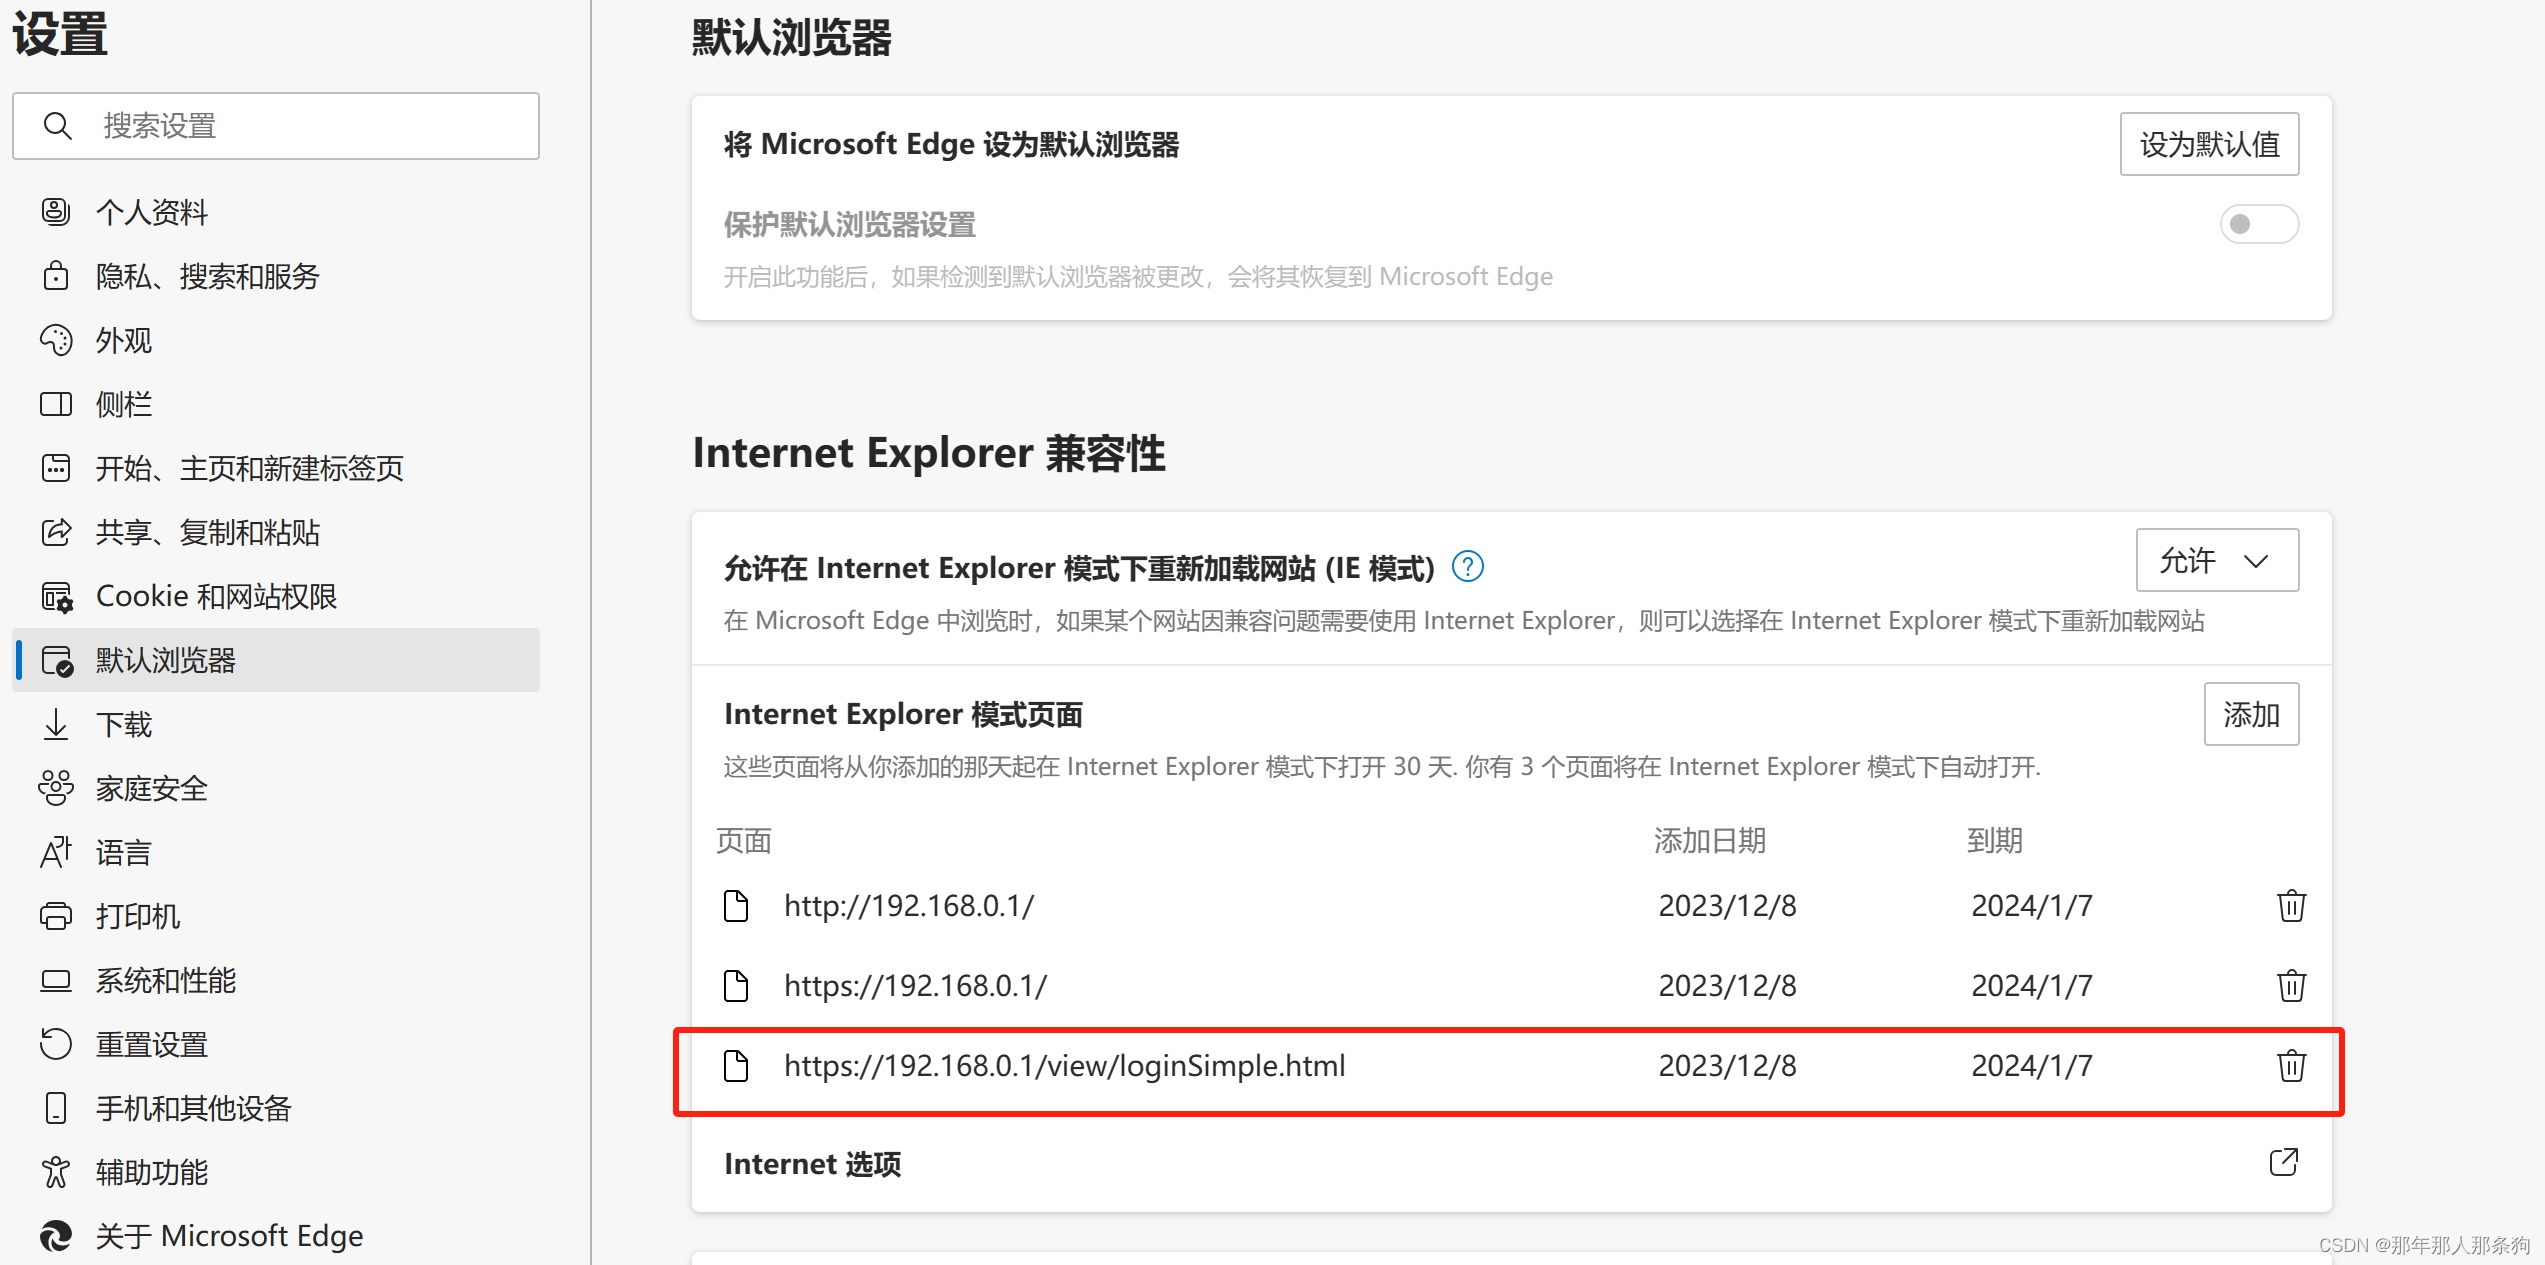Click the Microsoft Edge logo icon
2545x1265 pixels.
click(56, 1236)
